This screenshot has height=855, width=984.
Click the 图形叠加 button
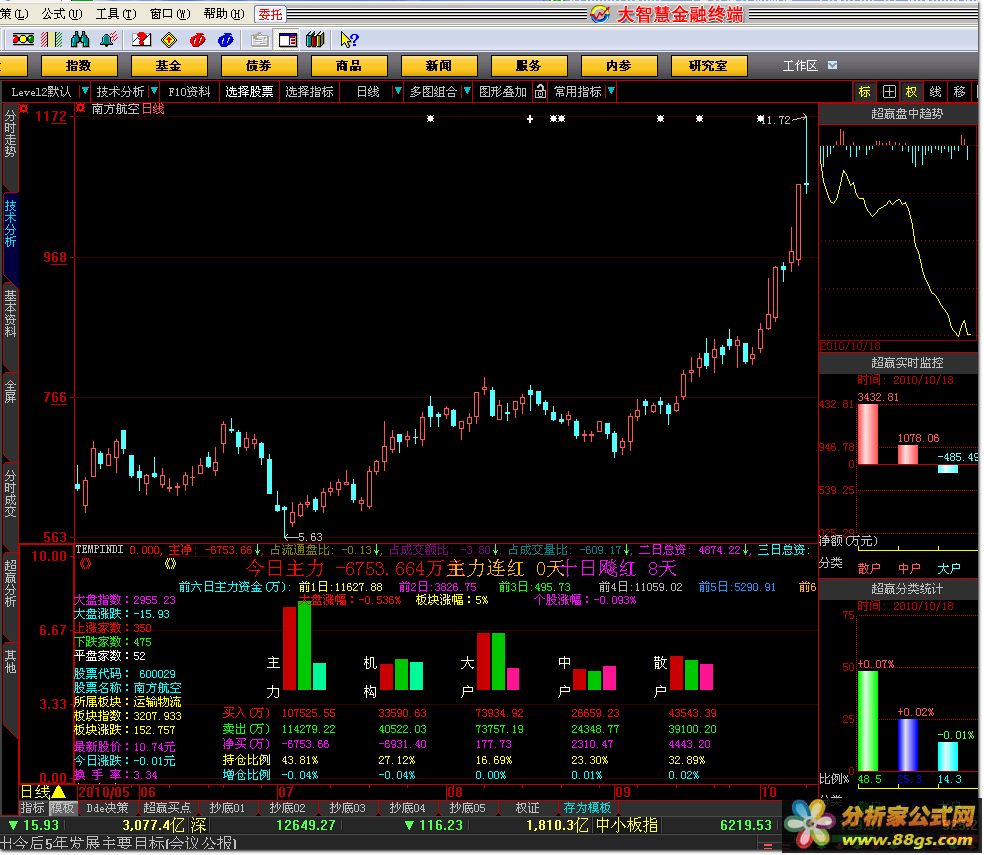pyautogui.click(x=503, y=92)
